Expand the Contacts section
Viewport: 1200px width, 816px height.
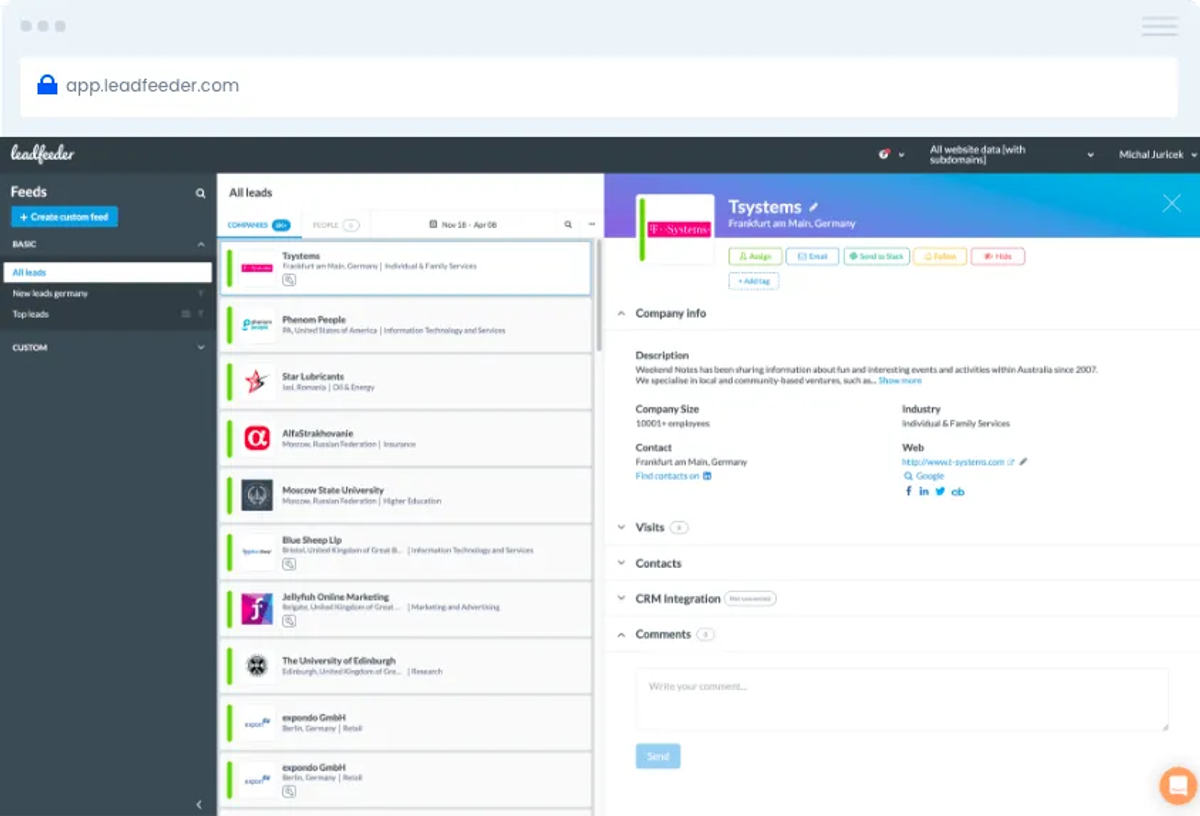coord(622,563)
